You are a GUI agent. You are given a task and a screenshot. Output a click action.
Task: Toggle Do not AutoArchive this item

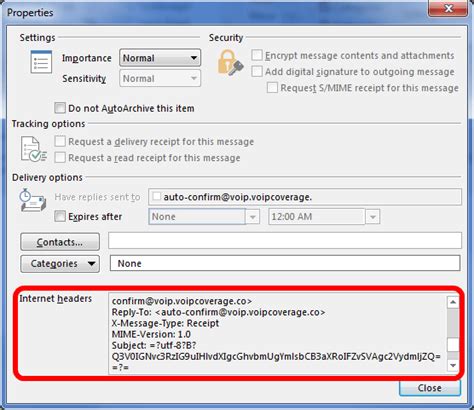tap(60, 108)
